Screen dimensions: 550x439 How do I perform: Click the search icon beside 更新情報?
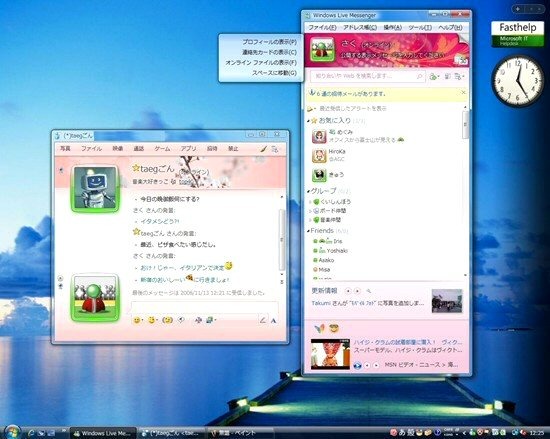coord(369,291)
